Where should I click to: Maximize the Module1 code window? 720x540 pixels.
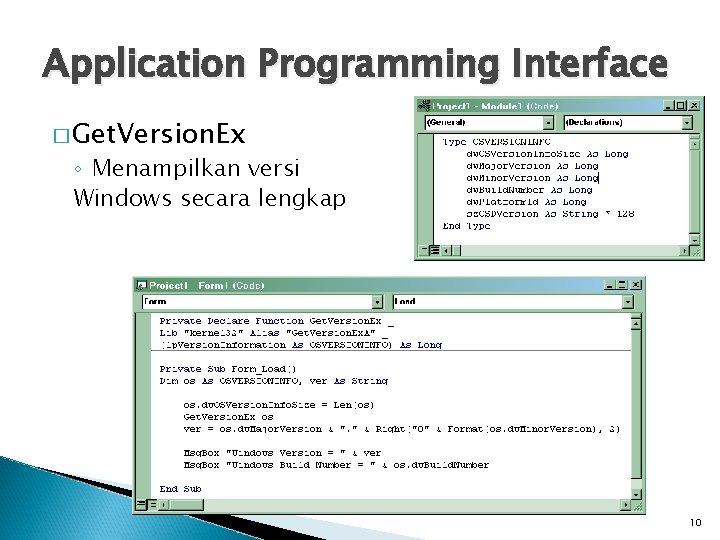[681, 106]
